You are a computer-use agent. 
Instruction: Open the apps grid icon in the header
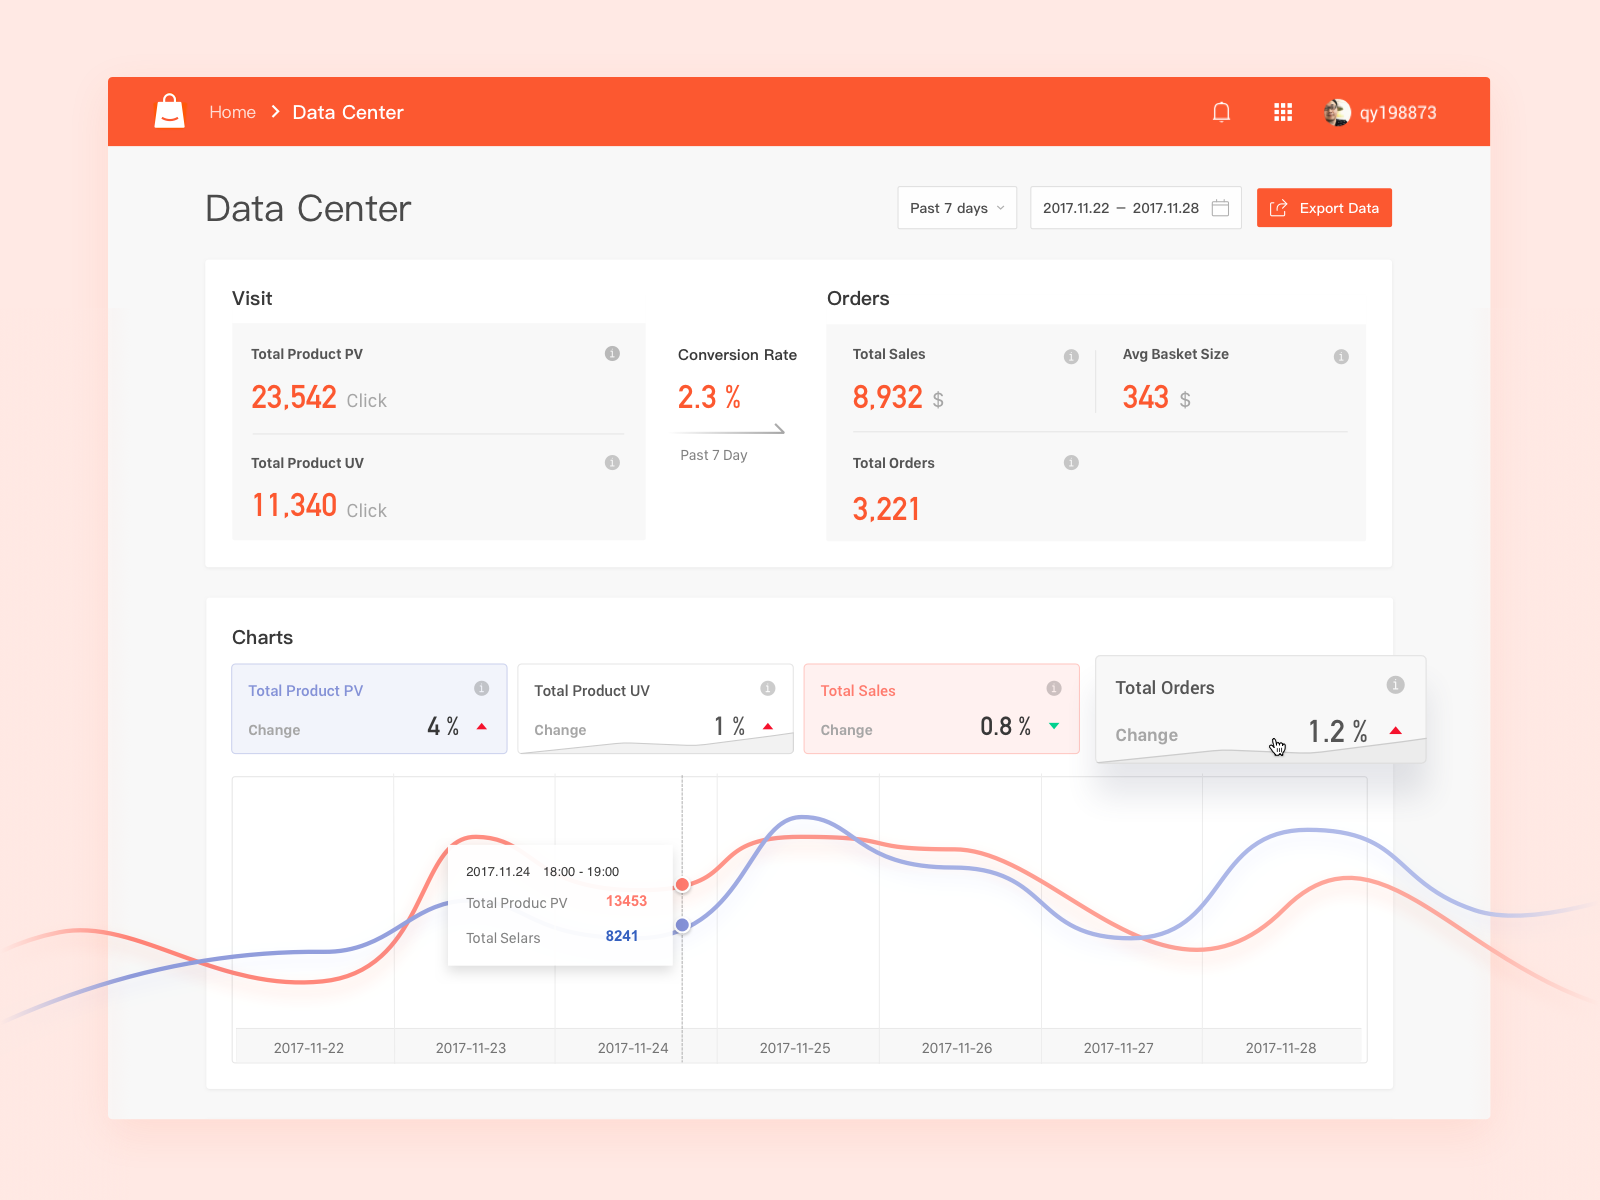[x=1283, y=112]
